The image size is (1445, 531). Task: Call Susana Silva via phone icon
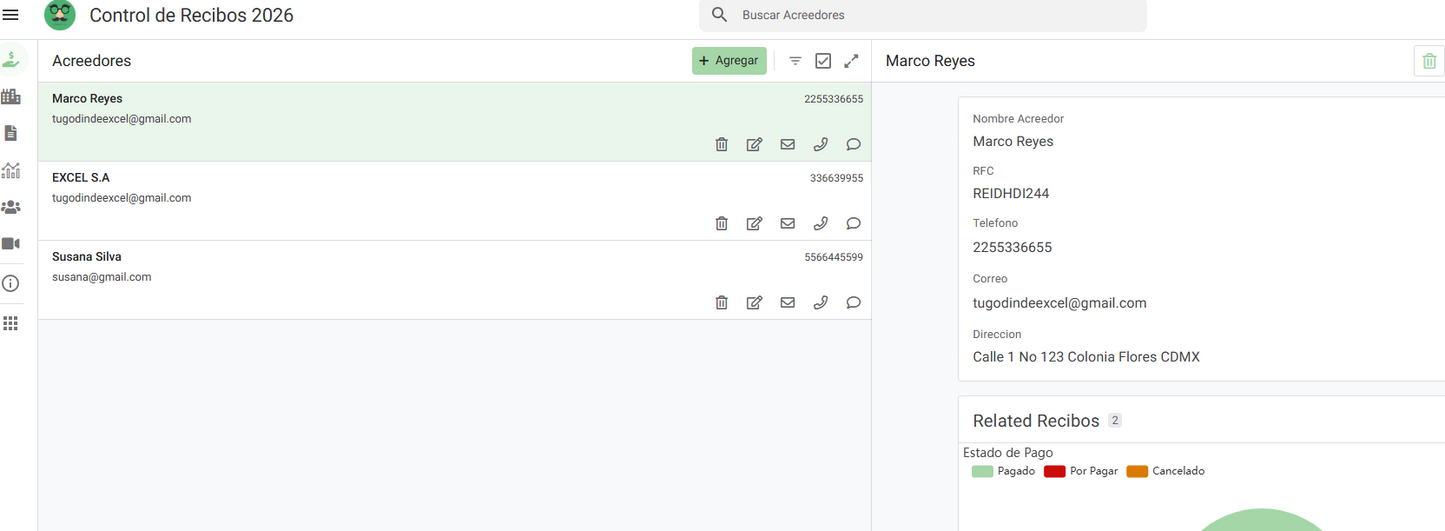tap(820, 302)
